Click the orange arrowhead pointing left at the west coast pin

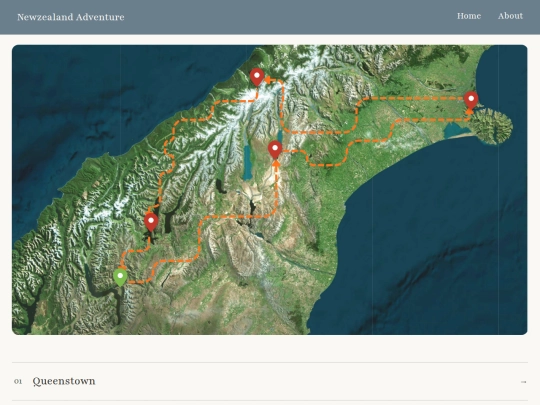[x=268, y=81]
